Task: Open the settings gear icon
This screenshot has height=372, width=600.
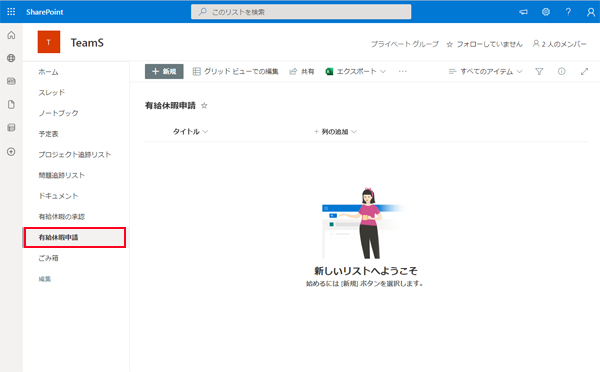Action: 546,12
